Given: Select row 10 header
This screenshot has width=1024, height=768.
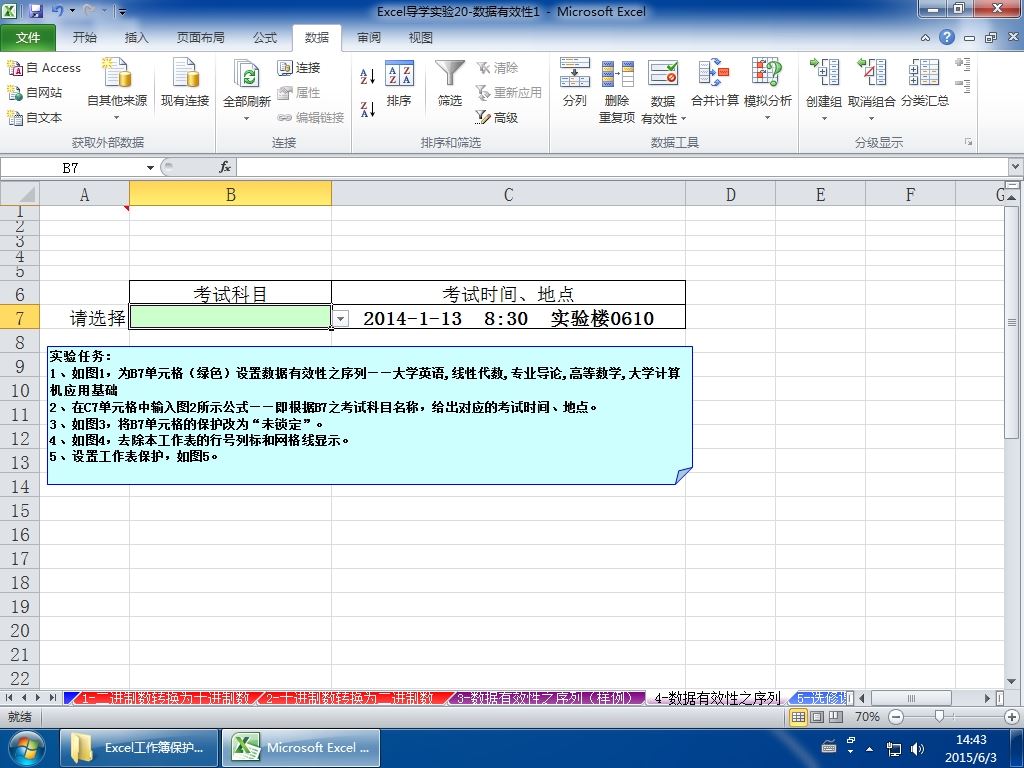Looking at the screenshot, I should coord(20,391).
